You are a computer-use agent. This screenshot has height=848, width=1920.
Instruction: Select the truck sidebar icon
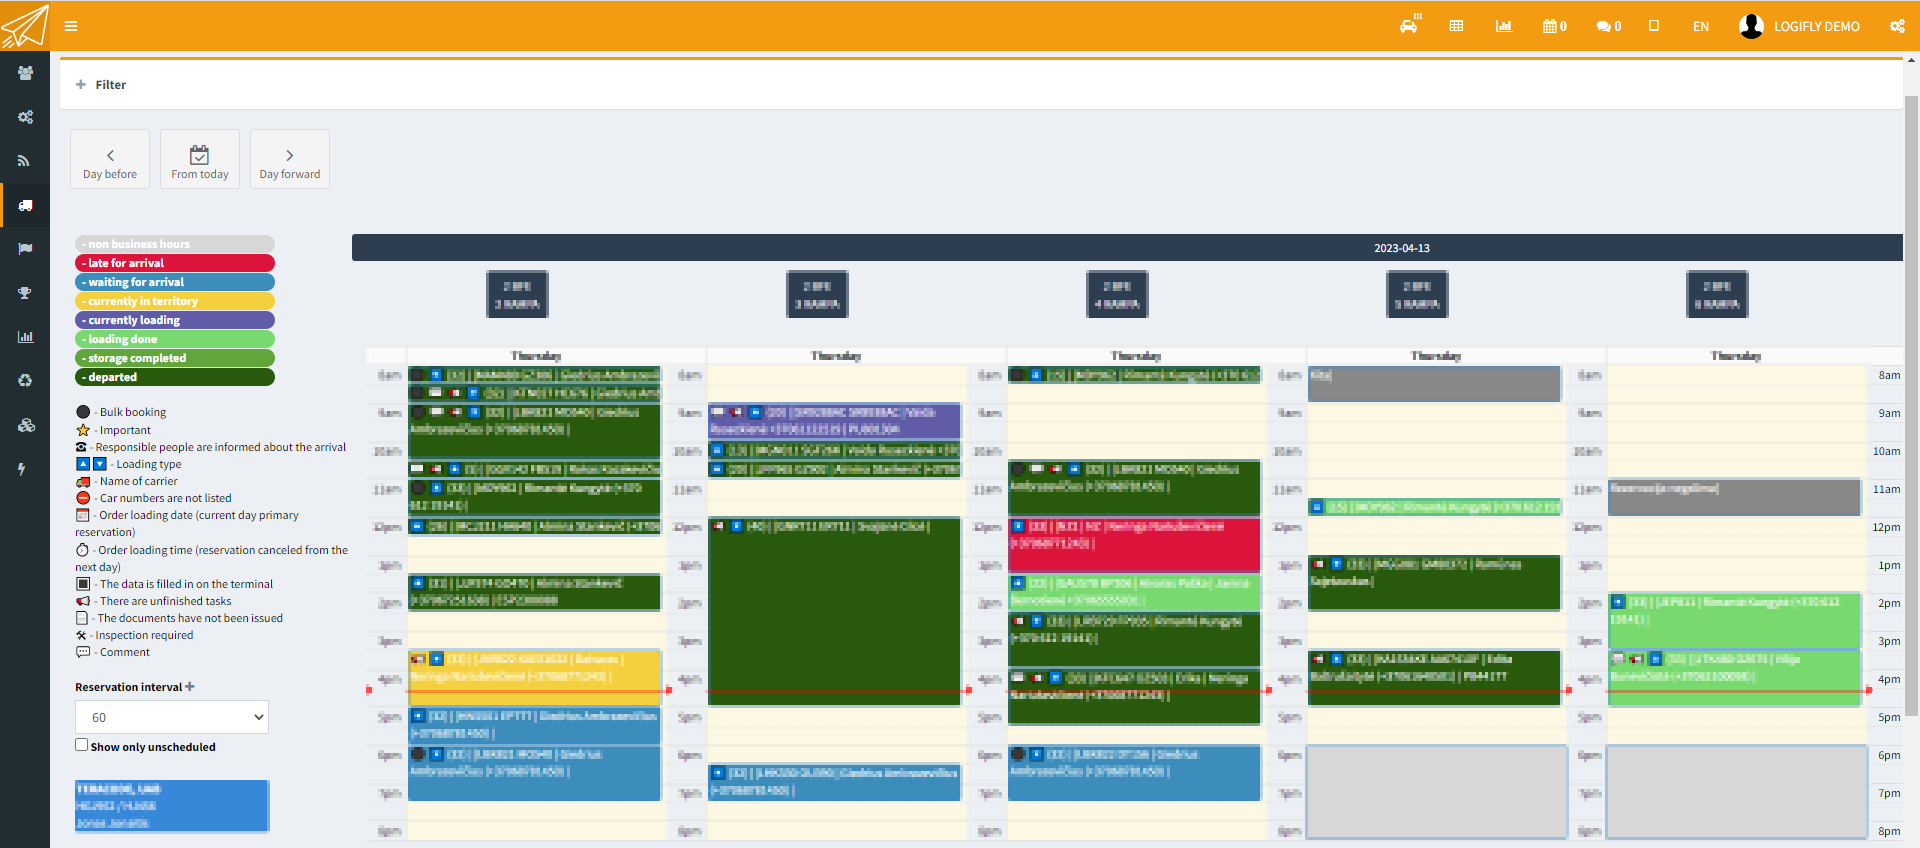click(x=25, y=205)
